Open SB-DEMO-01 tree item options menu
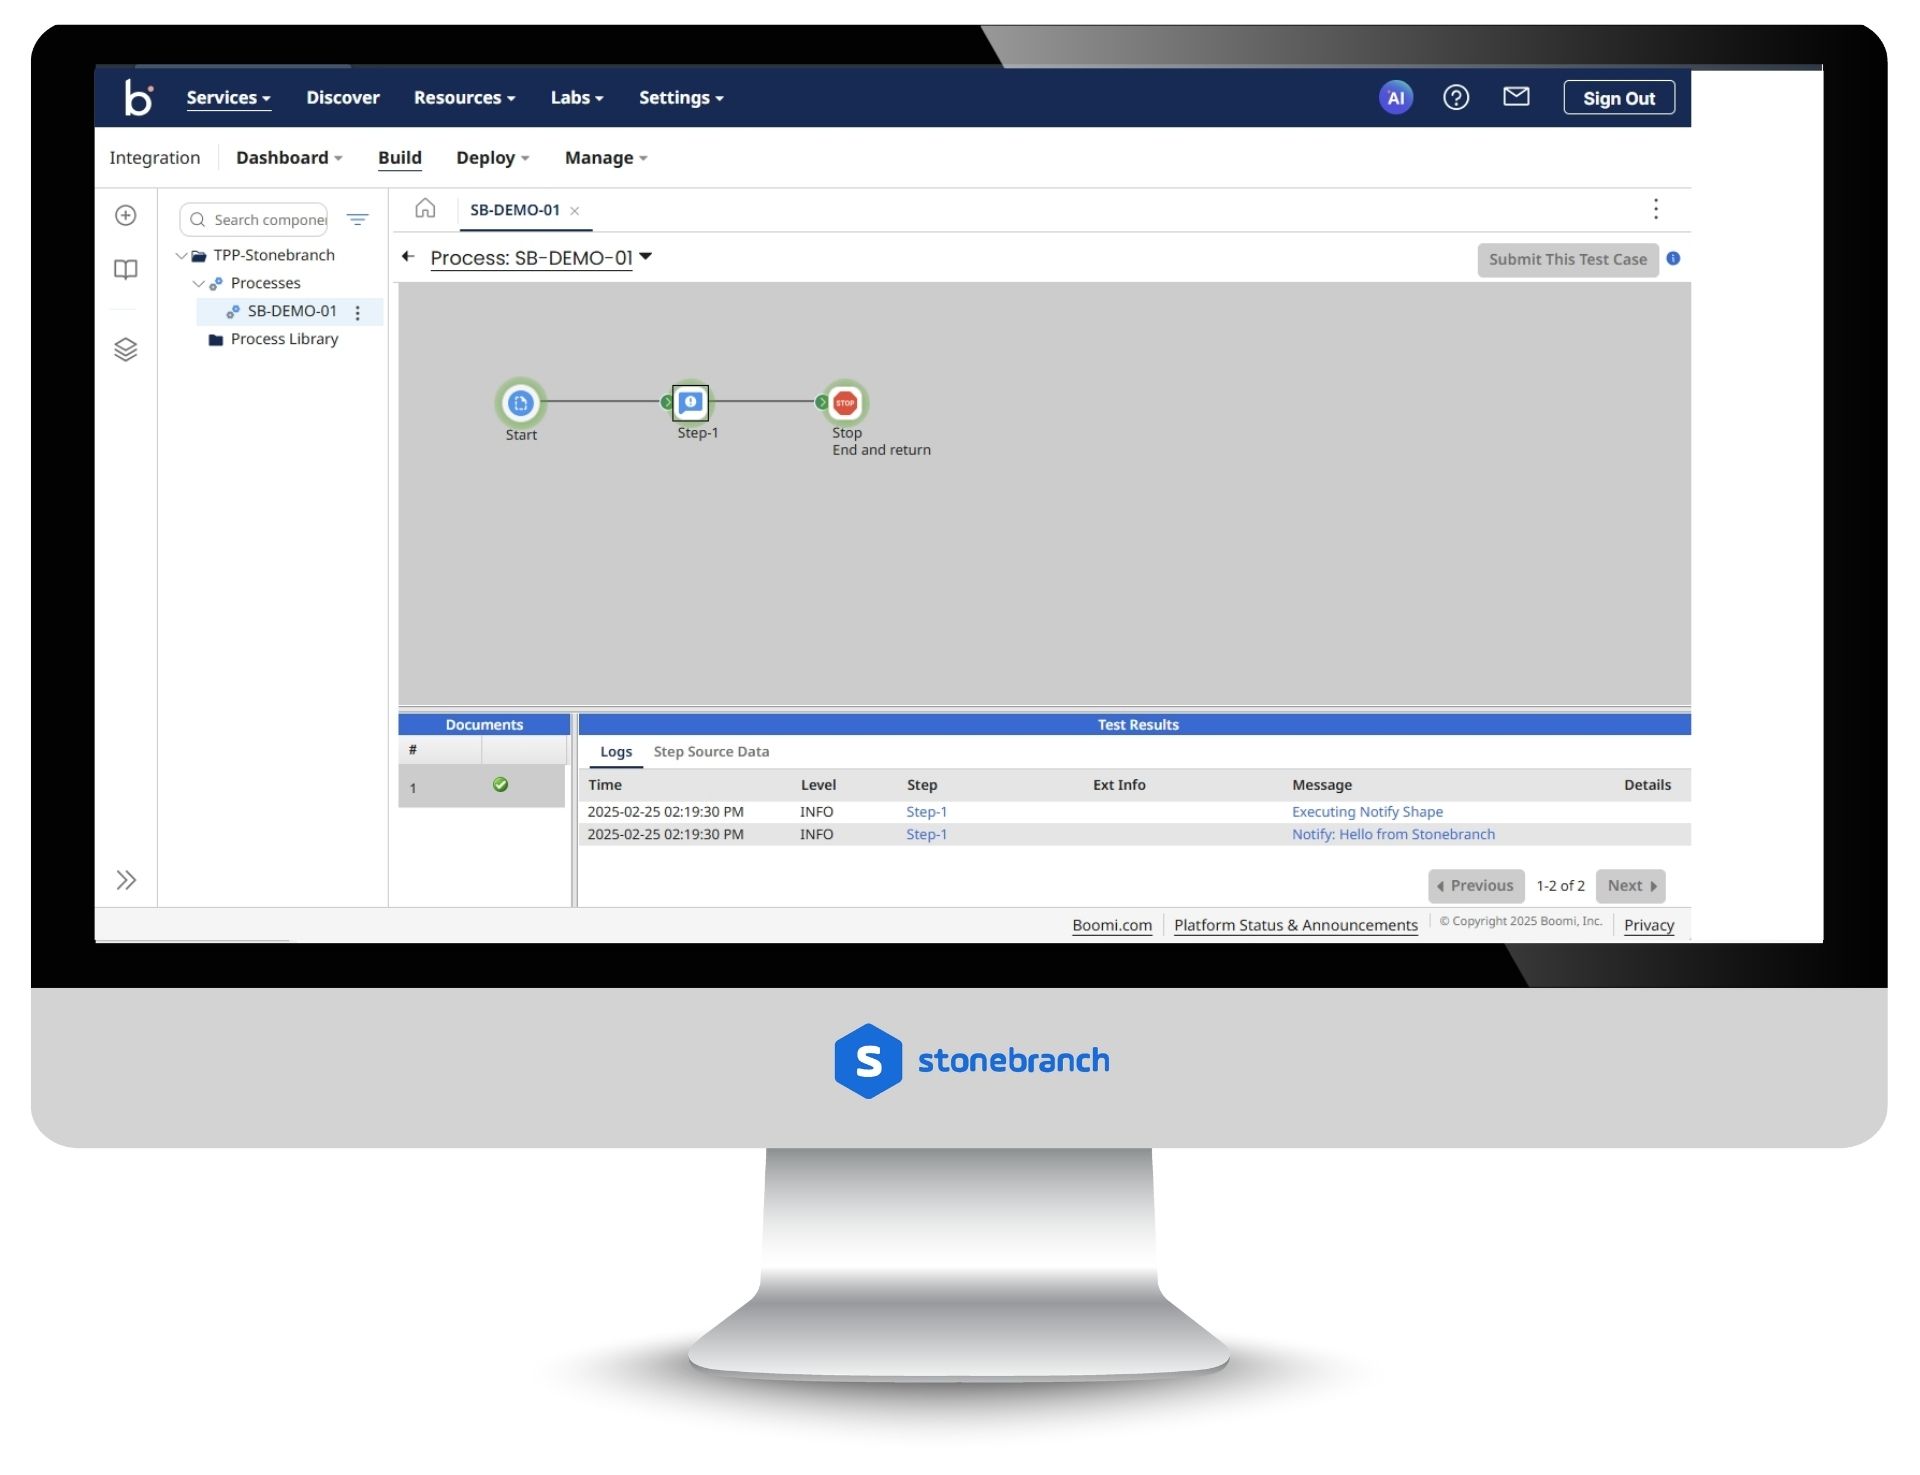This screenshot has width=1920, height=1475. 357,313
